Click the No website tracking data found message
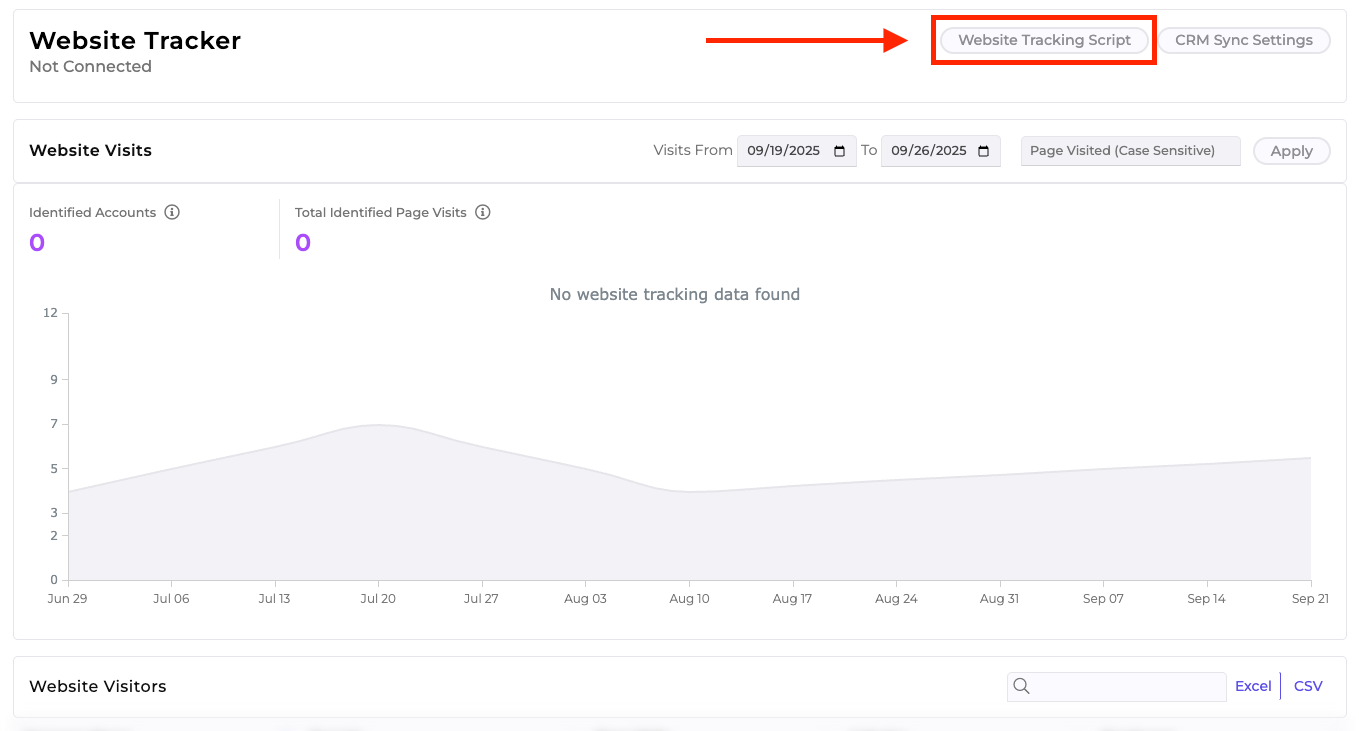The image size is (1359, 731). click(674, 294)
